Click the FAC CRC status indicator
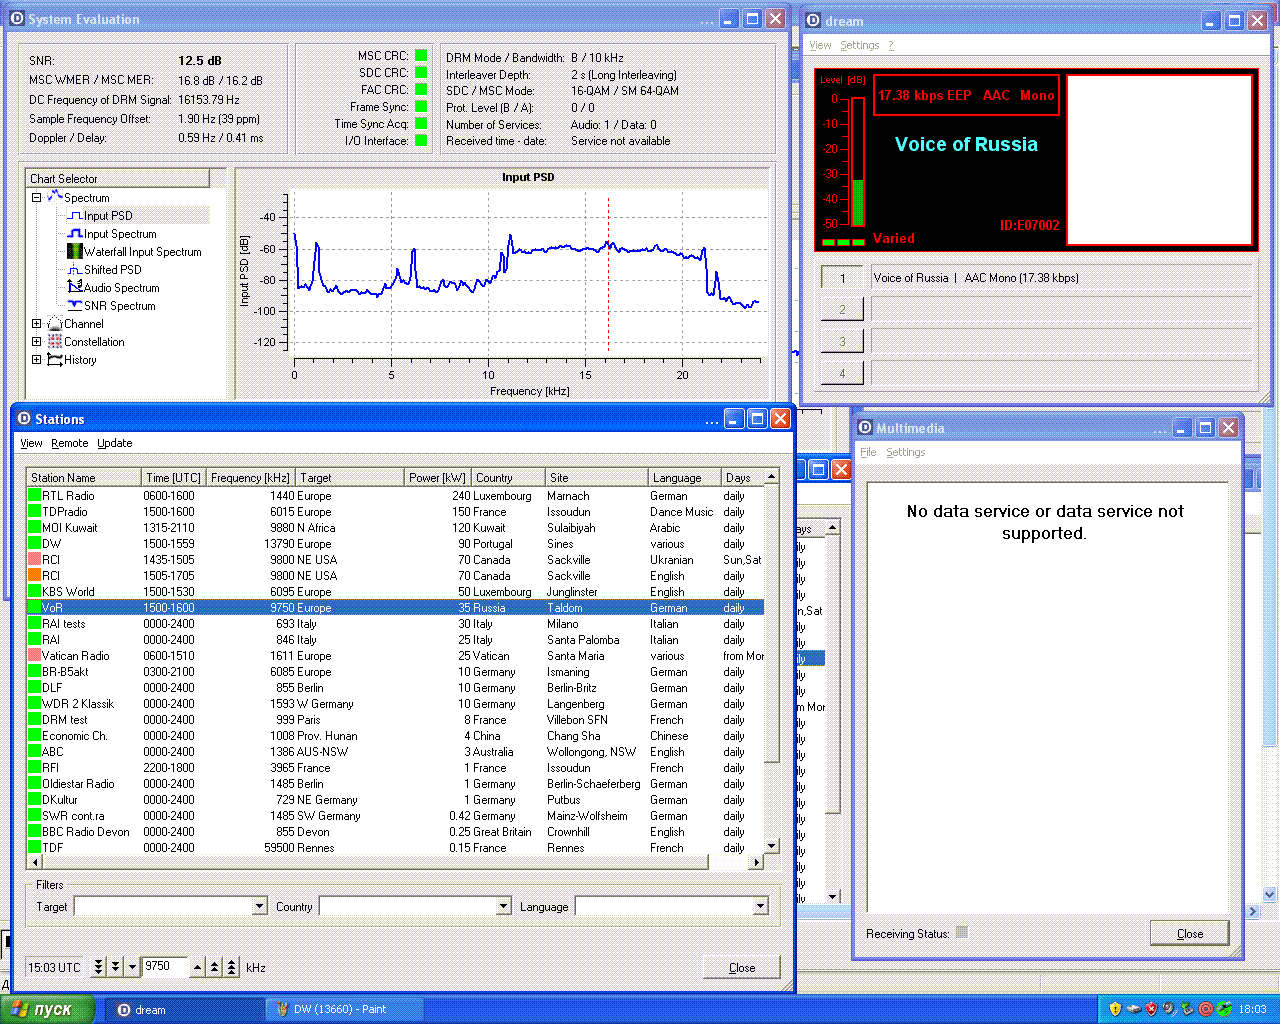 pyautogui.click(x=421, y=90)
